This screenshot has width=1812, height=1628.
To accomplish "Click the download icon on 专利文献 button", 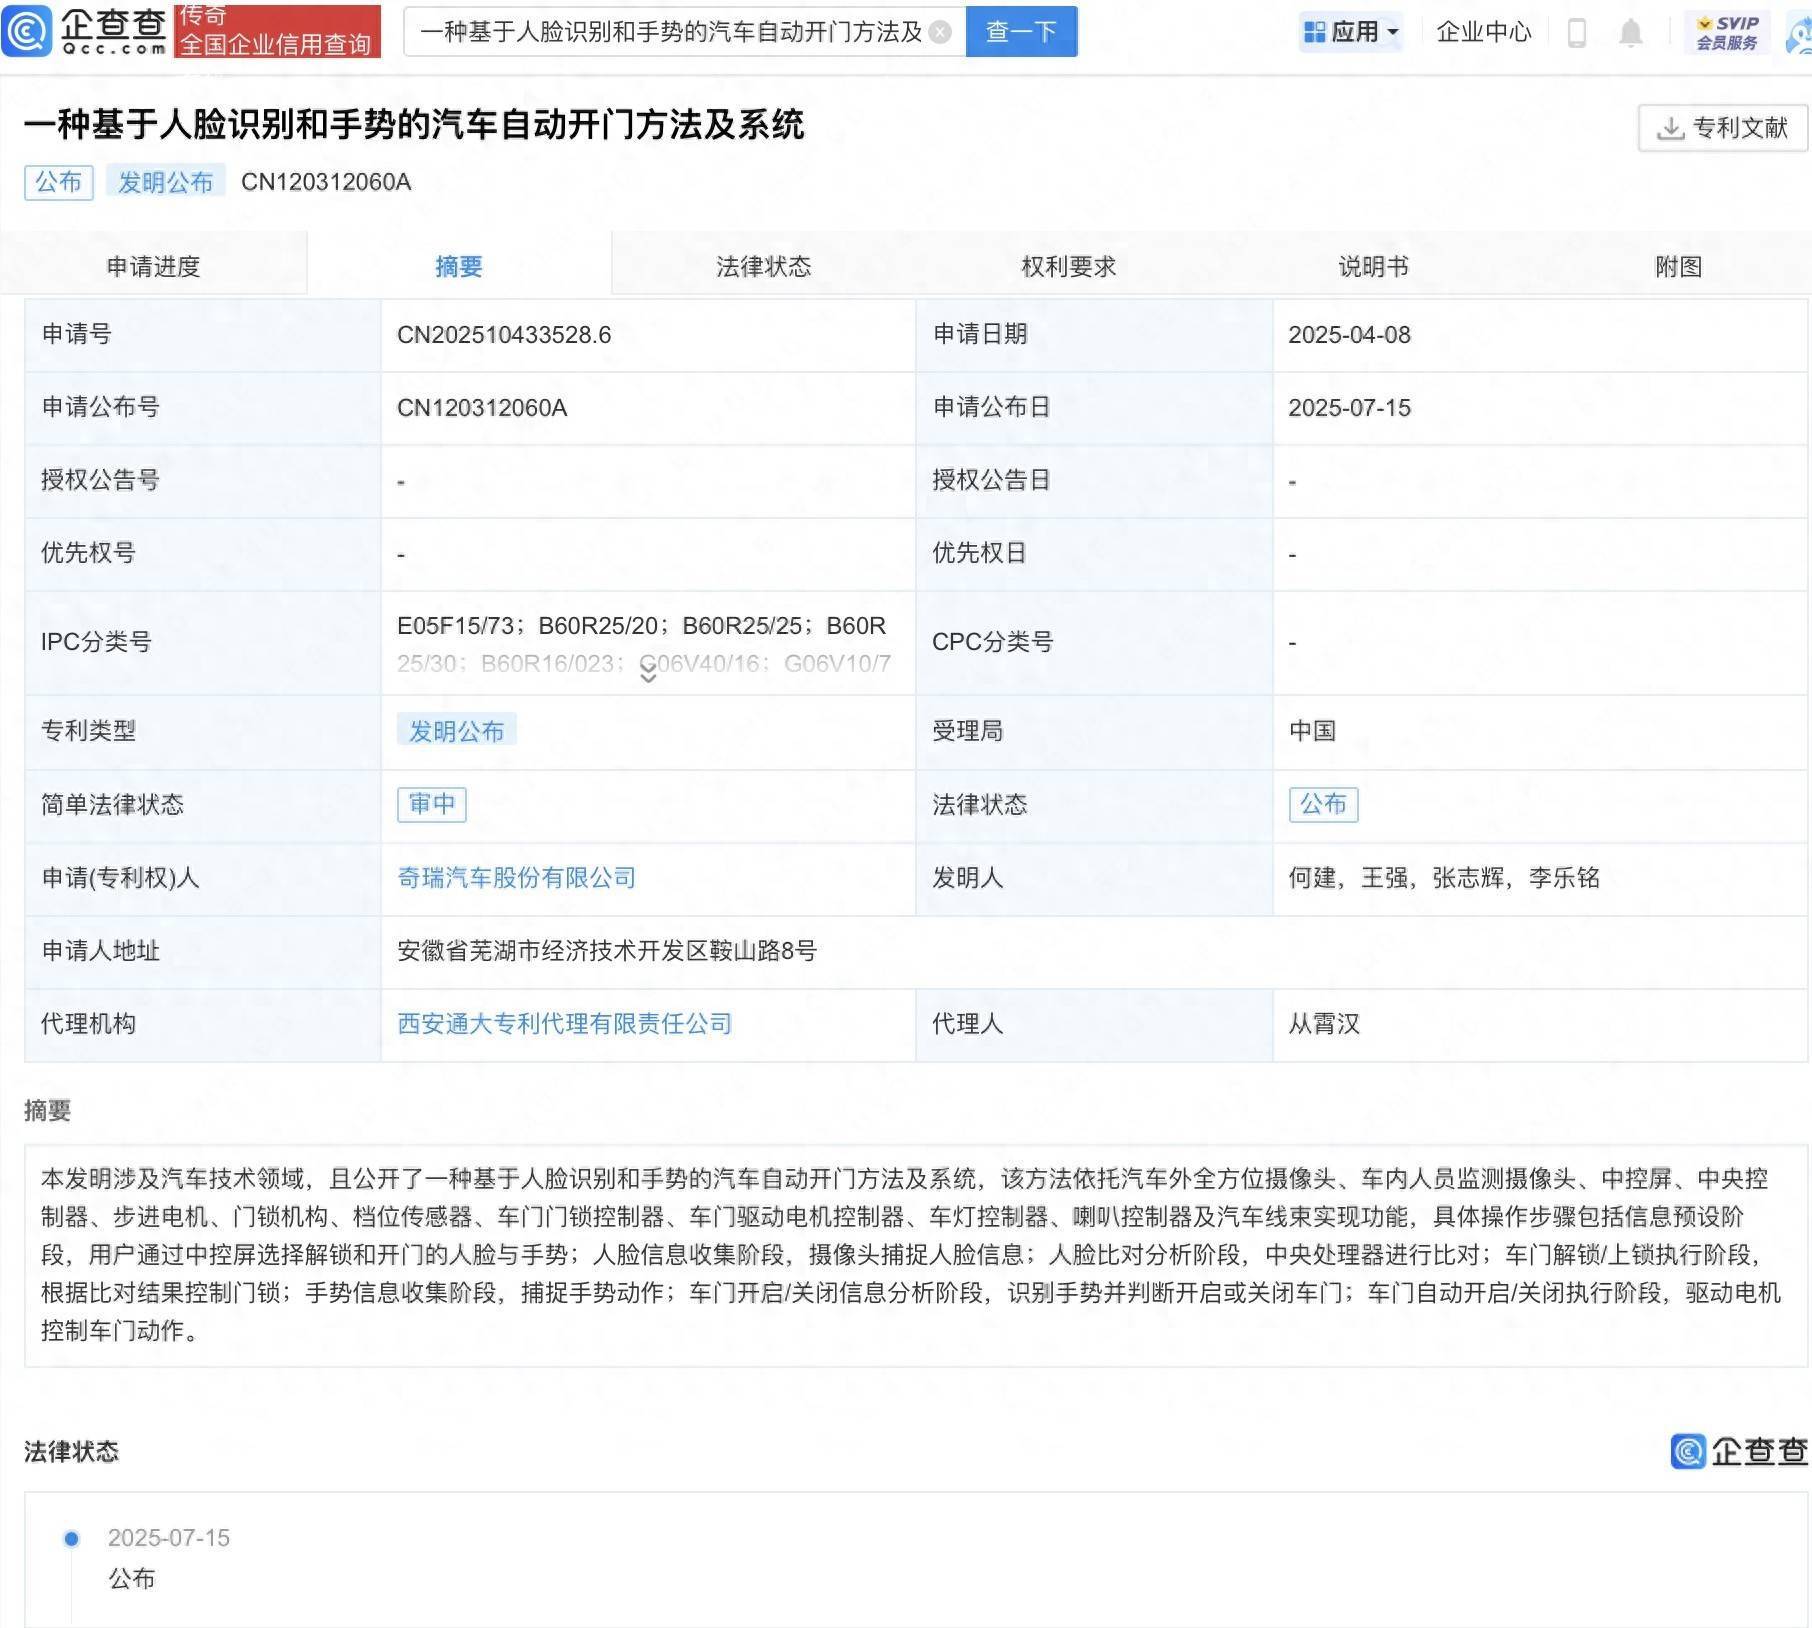I will click(x=1669, y=127).
